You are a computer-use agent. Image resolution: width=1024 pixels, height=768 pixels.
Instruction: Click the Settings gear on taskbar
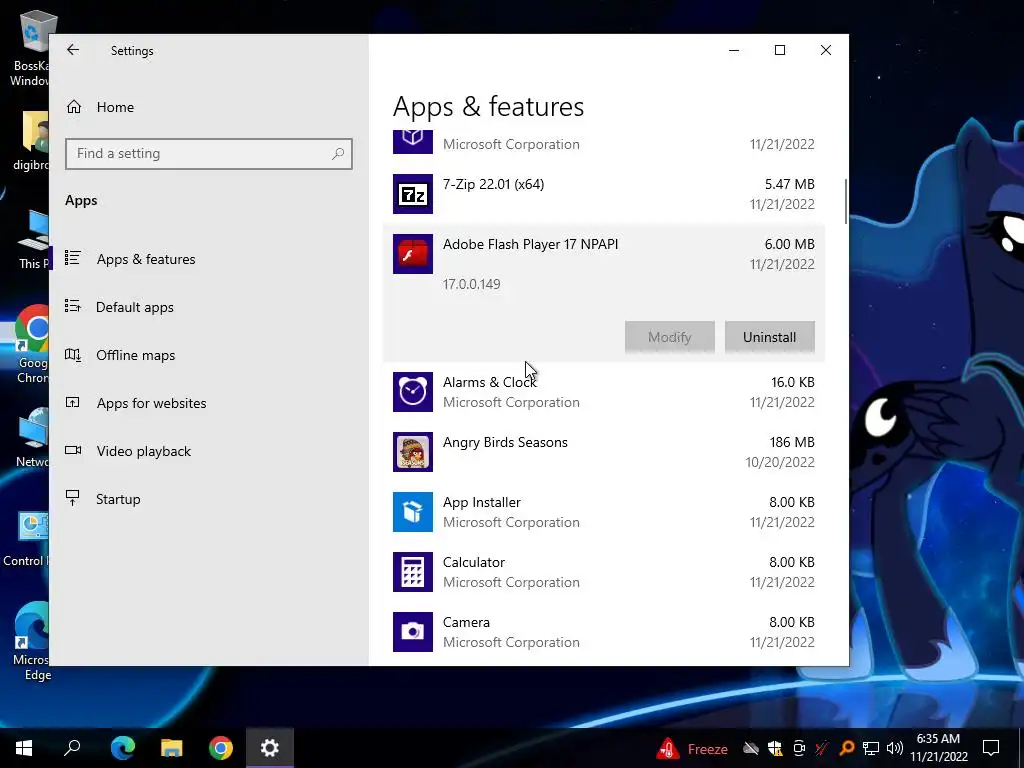270,748
